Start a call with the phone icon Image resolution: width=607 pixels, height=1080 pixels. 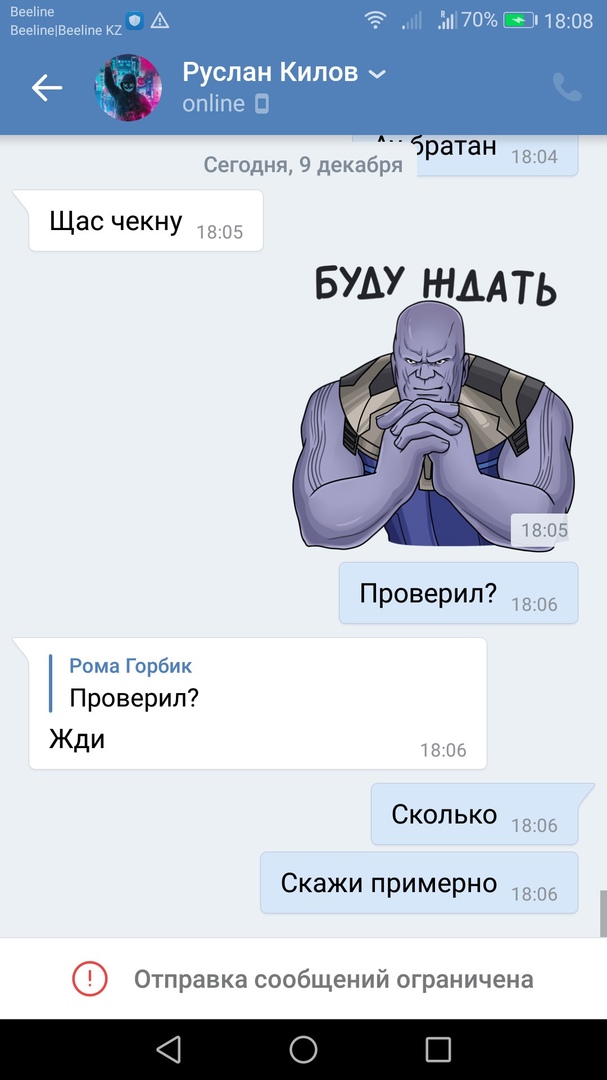[567, 87]
